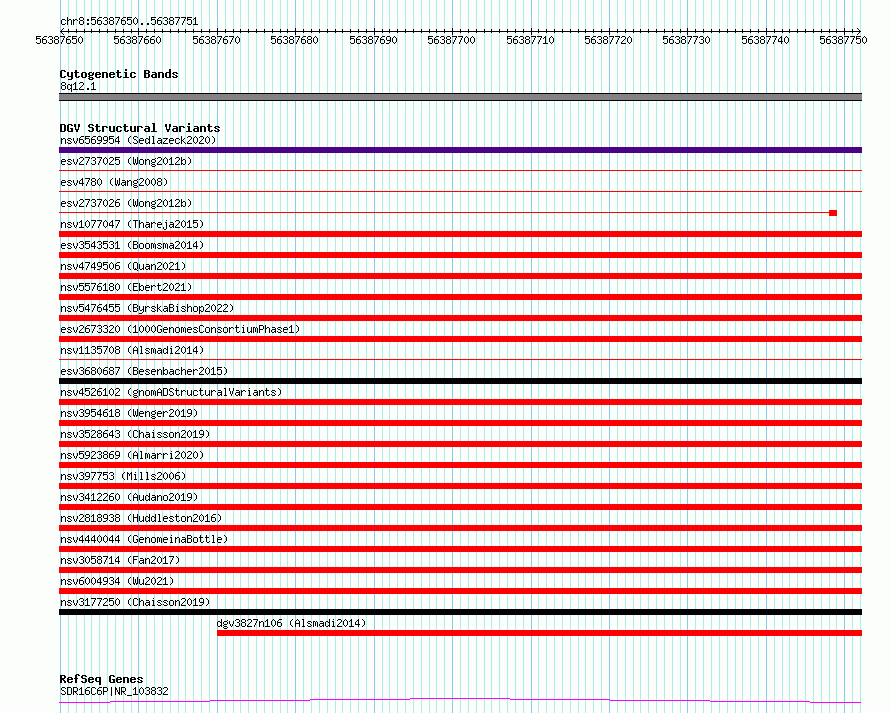Click the chr8:56387650..56387751 region label
Image resolution: width=890 pixels, height=713 pixels.
tap(129, 21)
